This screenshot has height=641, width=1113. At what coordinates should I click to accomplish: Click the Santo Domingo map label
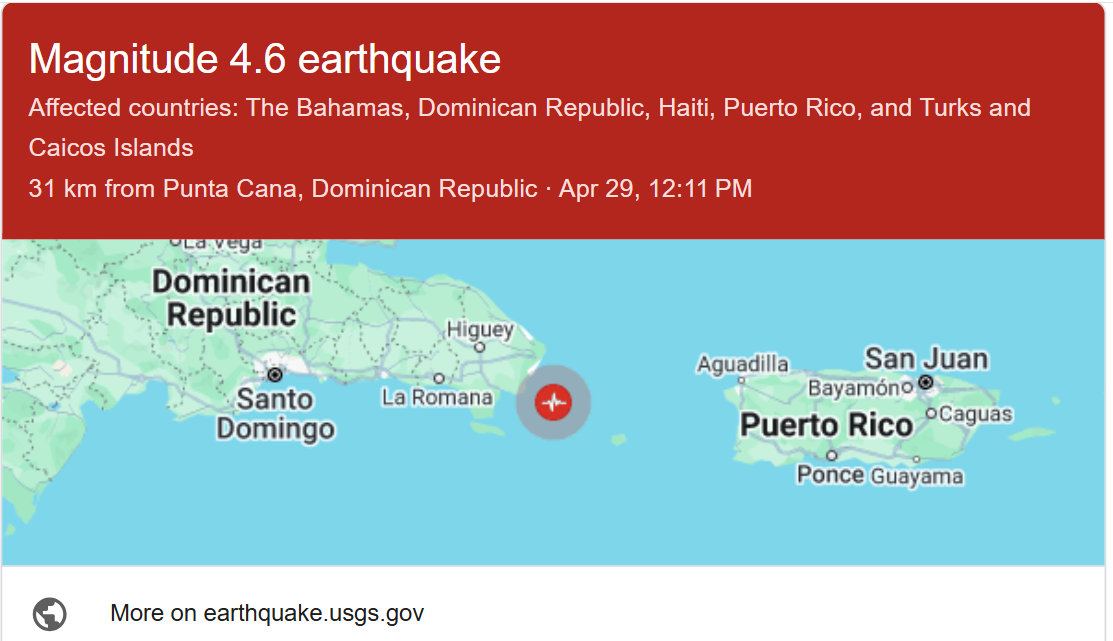275,415
